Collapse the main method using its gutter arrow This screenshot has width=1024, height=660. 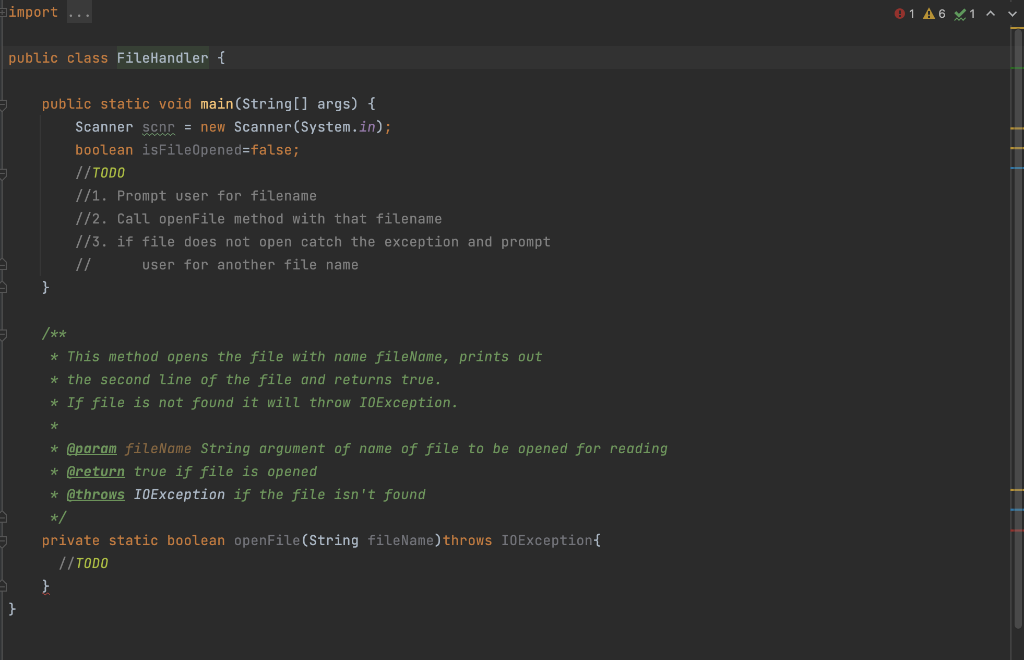[5, 103]
